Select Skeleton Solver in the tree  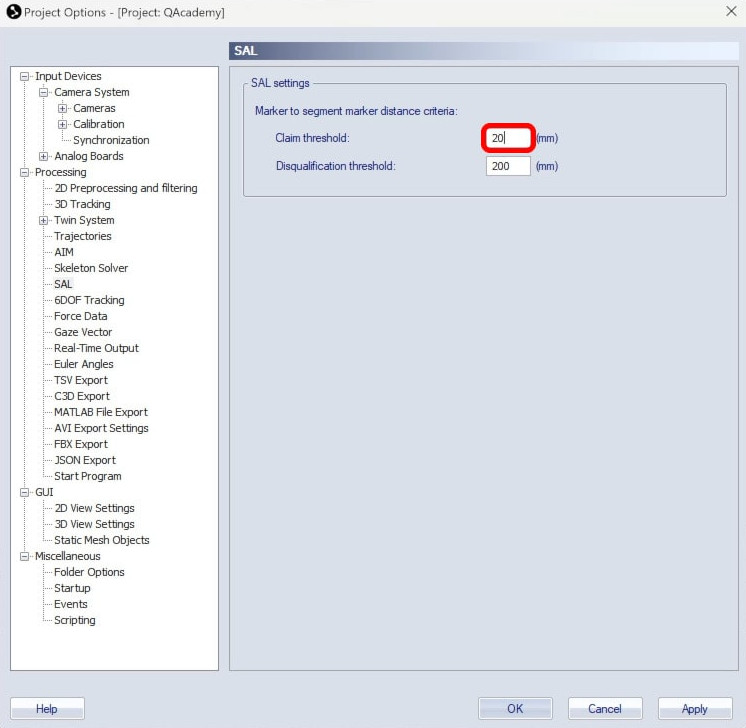(x=91, y=268)
